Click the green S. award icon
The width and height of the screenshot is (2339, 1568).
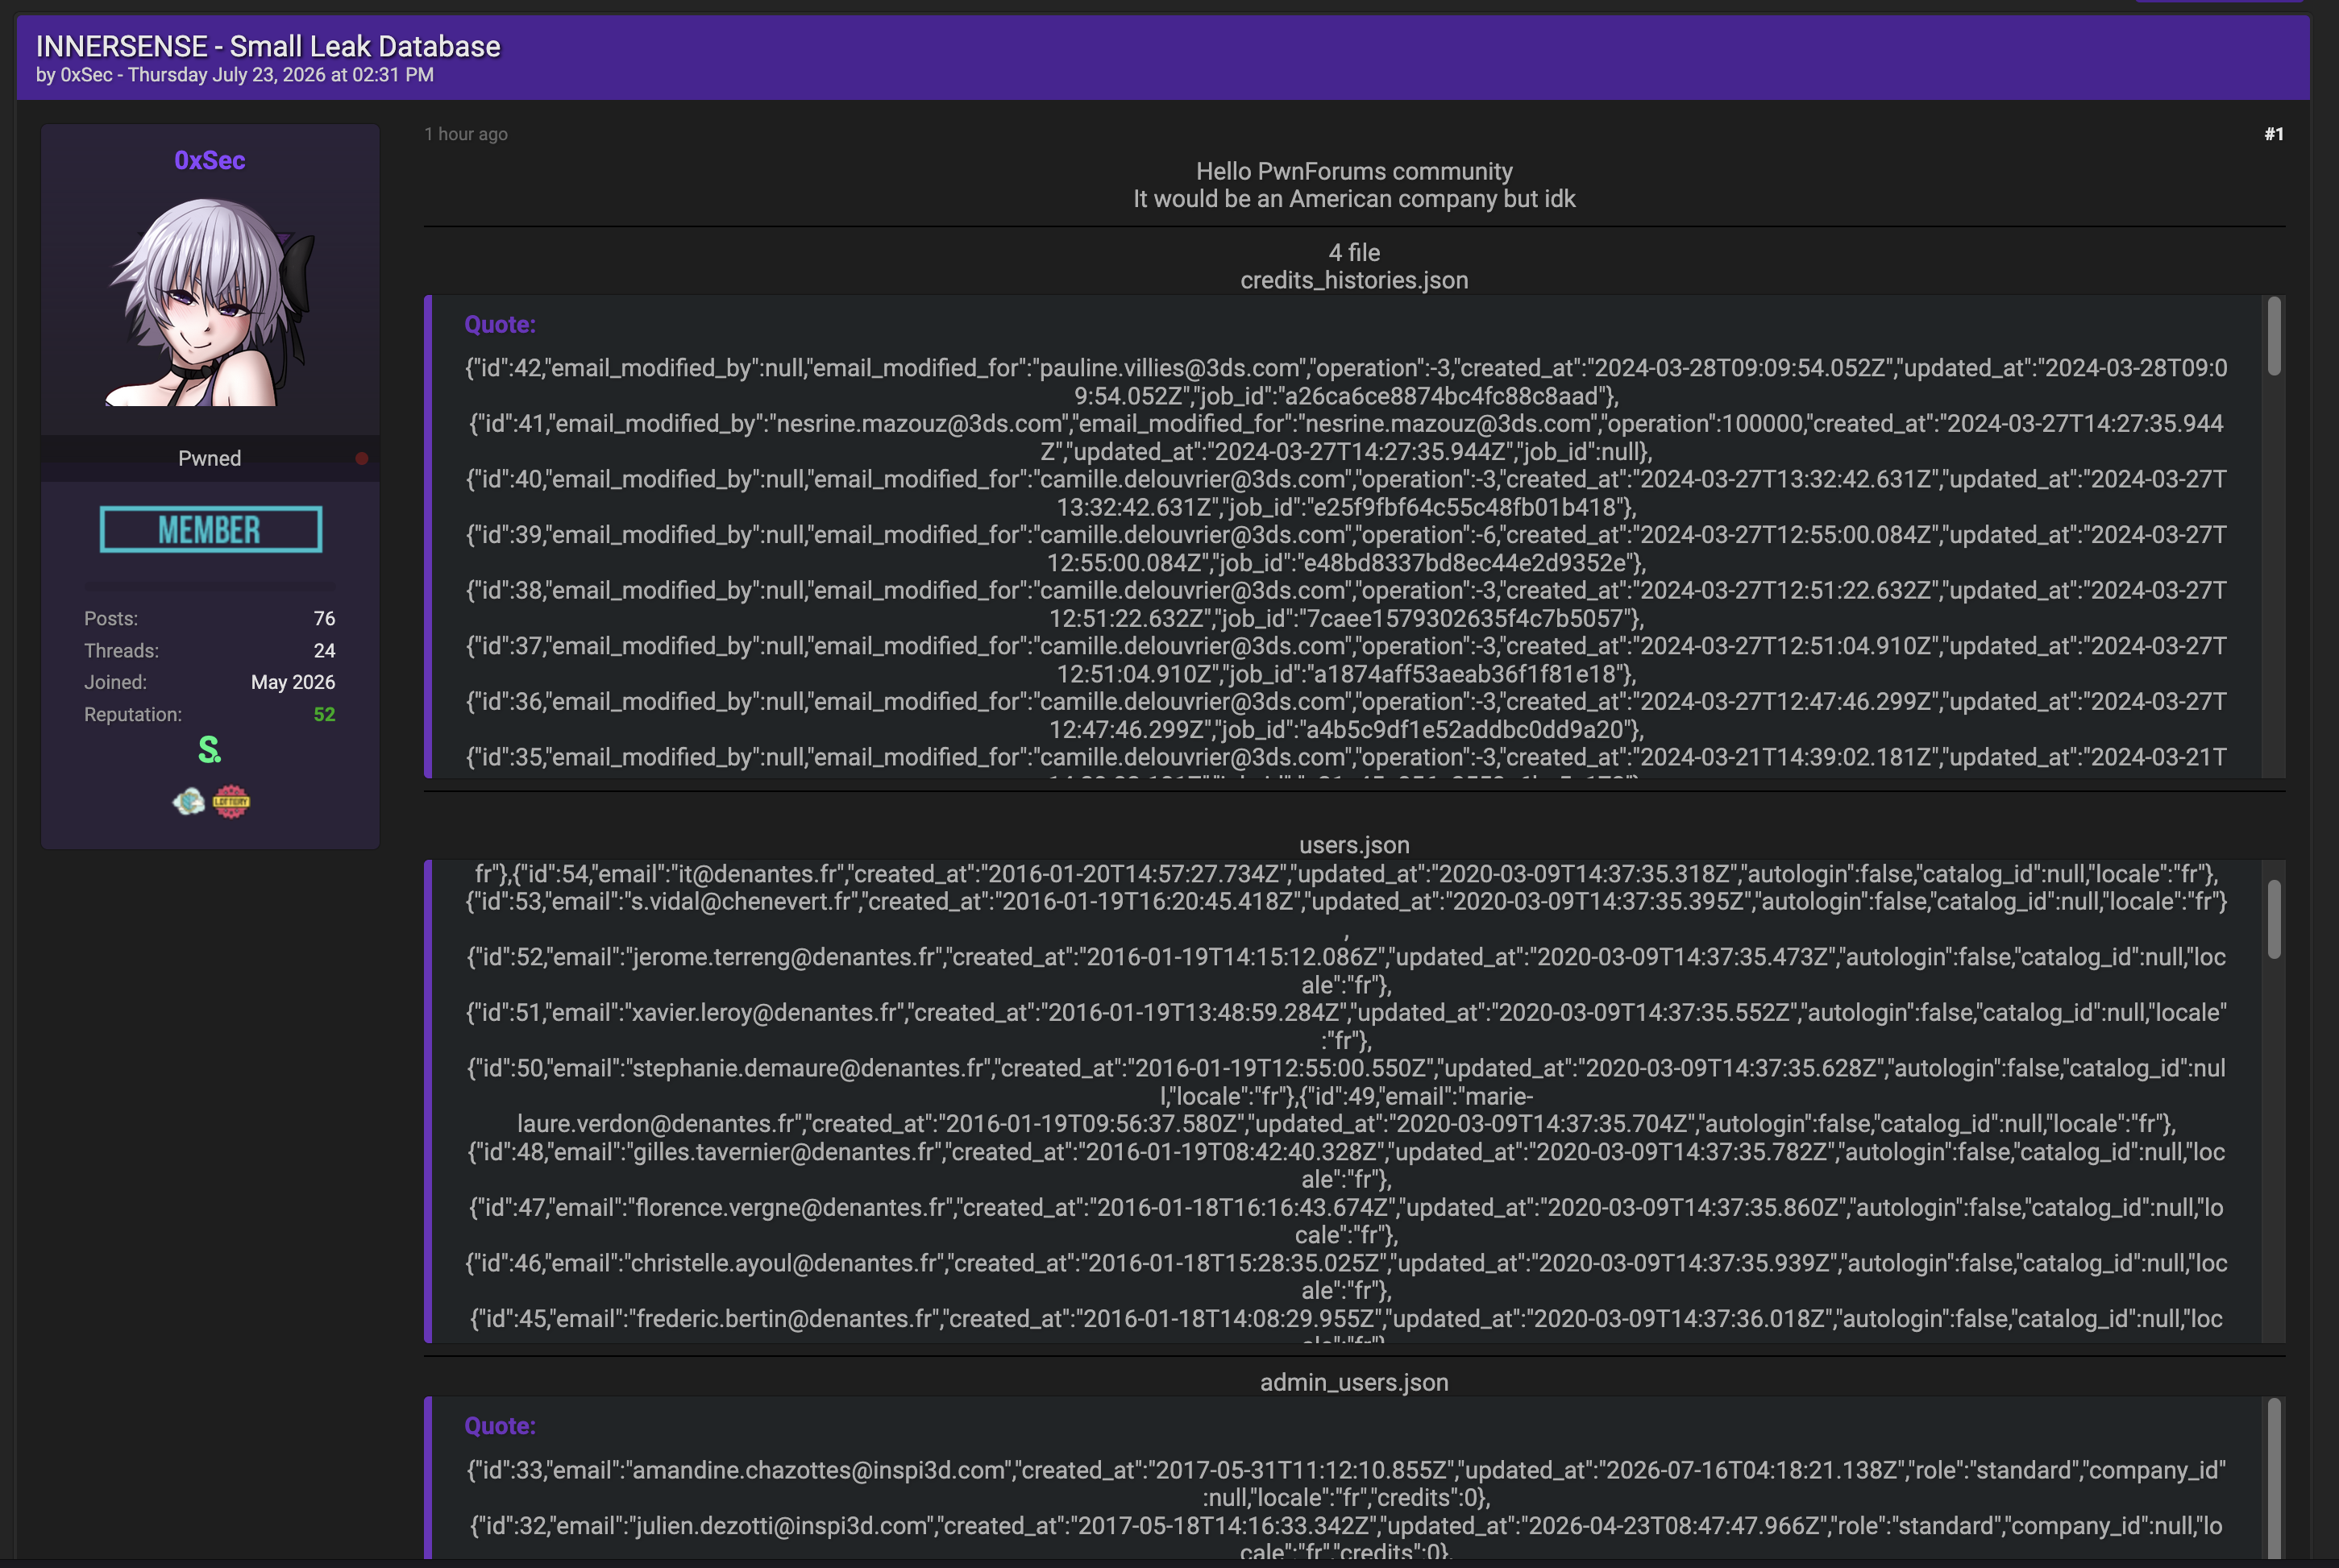click(x=209, y=750)
